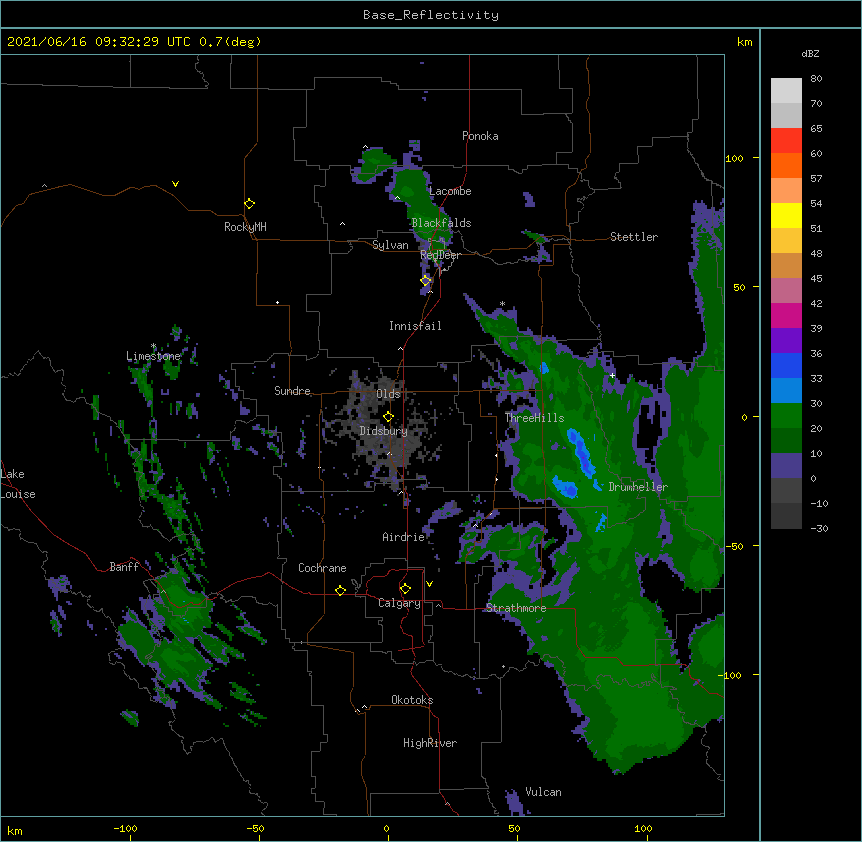
Task: Click the Blackfalds label on the map
Action: pyautogui.click(x=441, y=223)
